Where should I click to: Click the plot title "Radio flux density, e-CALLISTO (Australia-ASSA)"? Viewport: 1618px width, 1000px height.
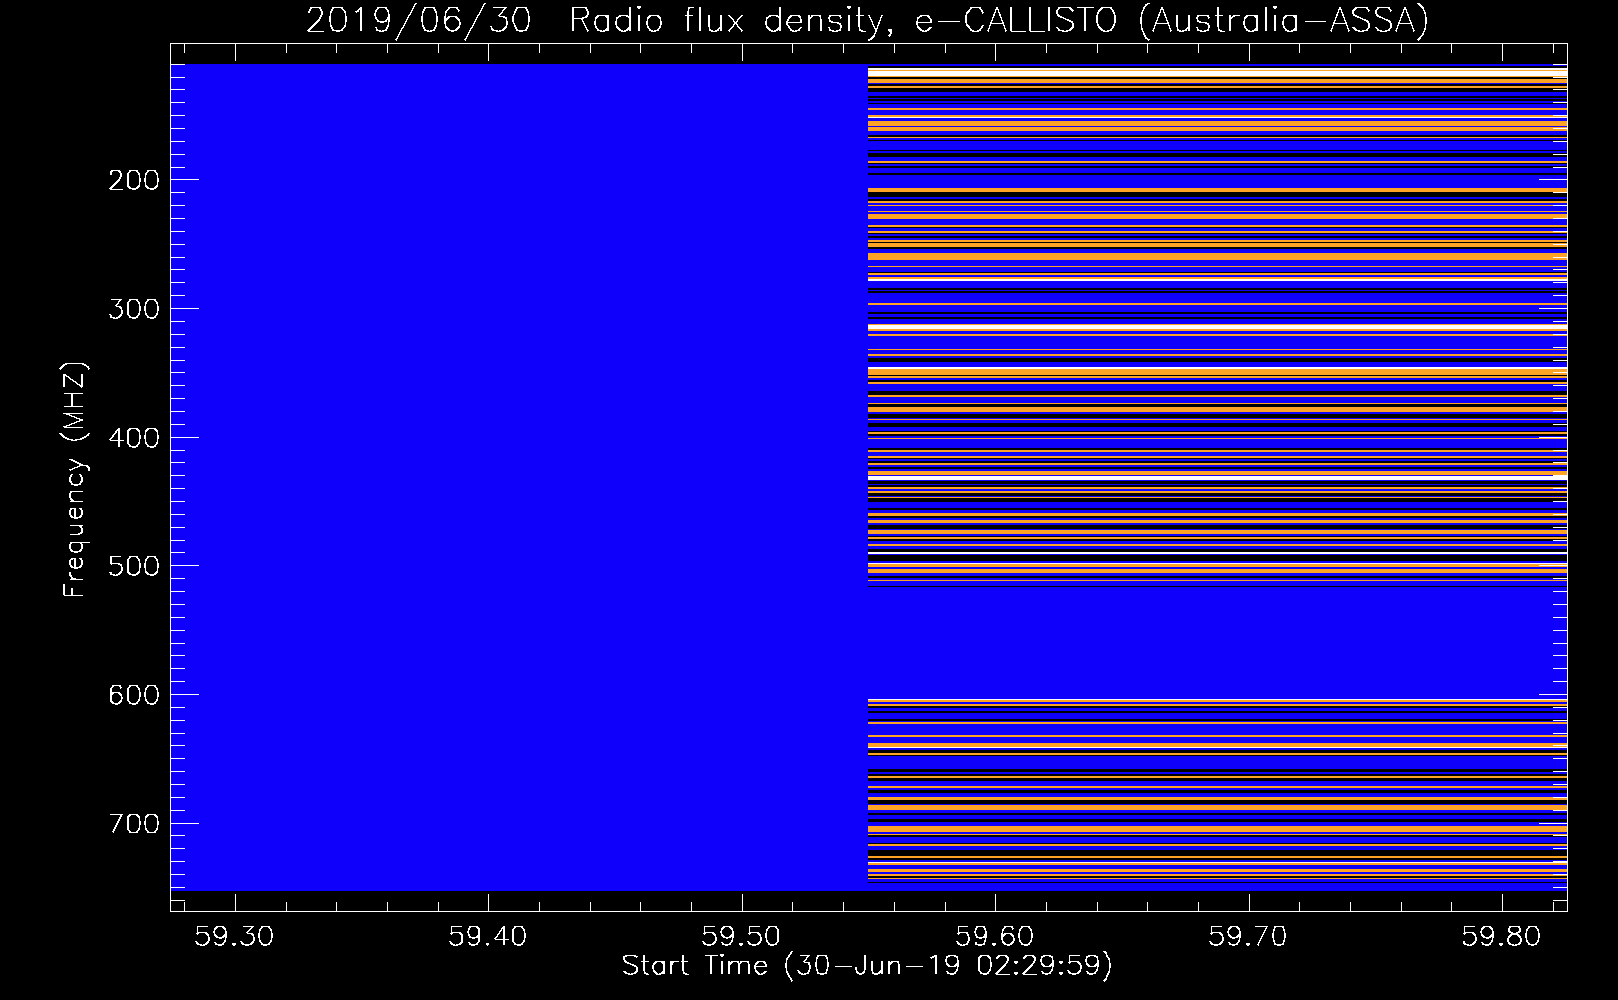tap(999, 21)
